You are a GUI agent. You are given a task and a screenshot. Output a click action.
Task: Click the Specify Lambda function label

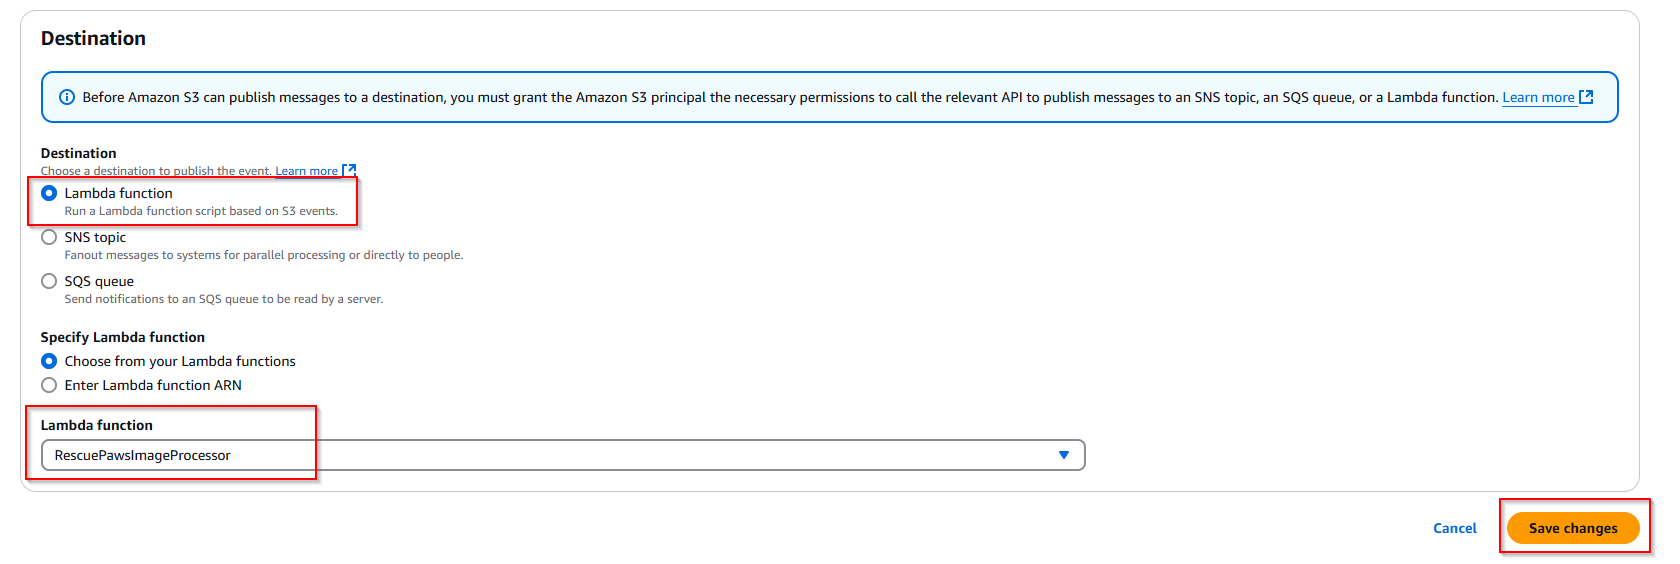coord(123,337)
